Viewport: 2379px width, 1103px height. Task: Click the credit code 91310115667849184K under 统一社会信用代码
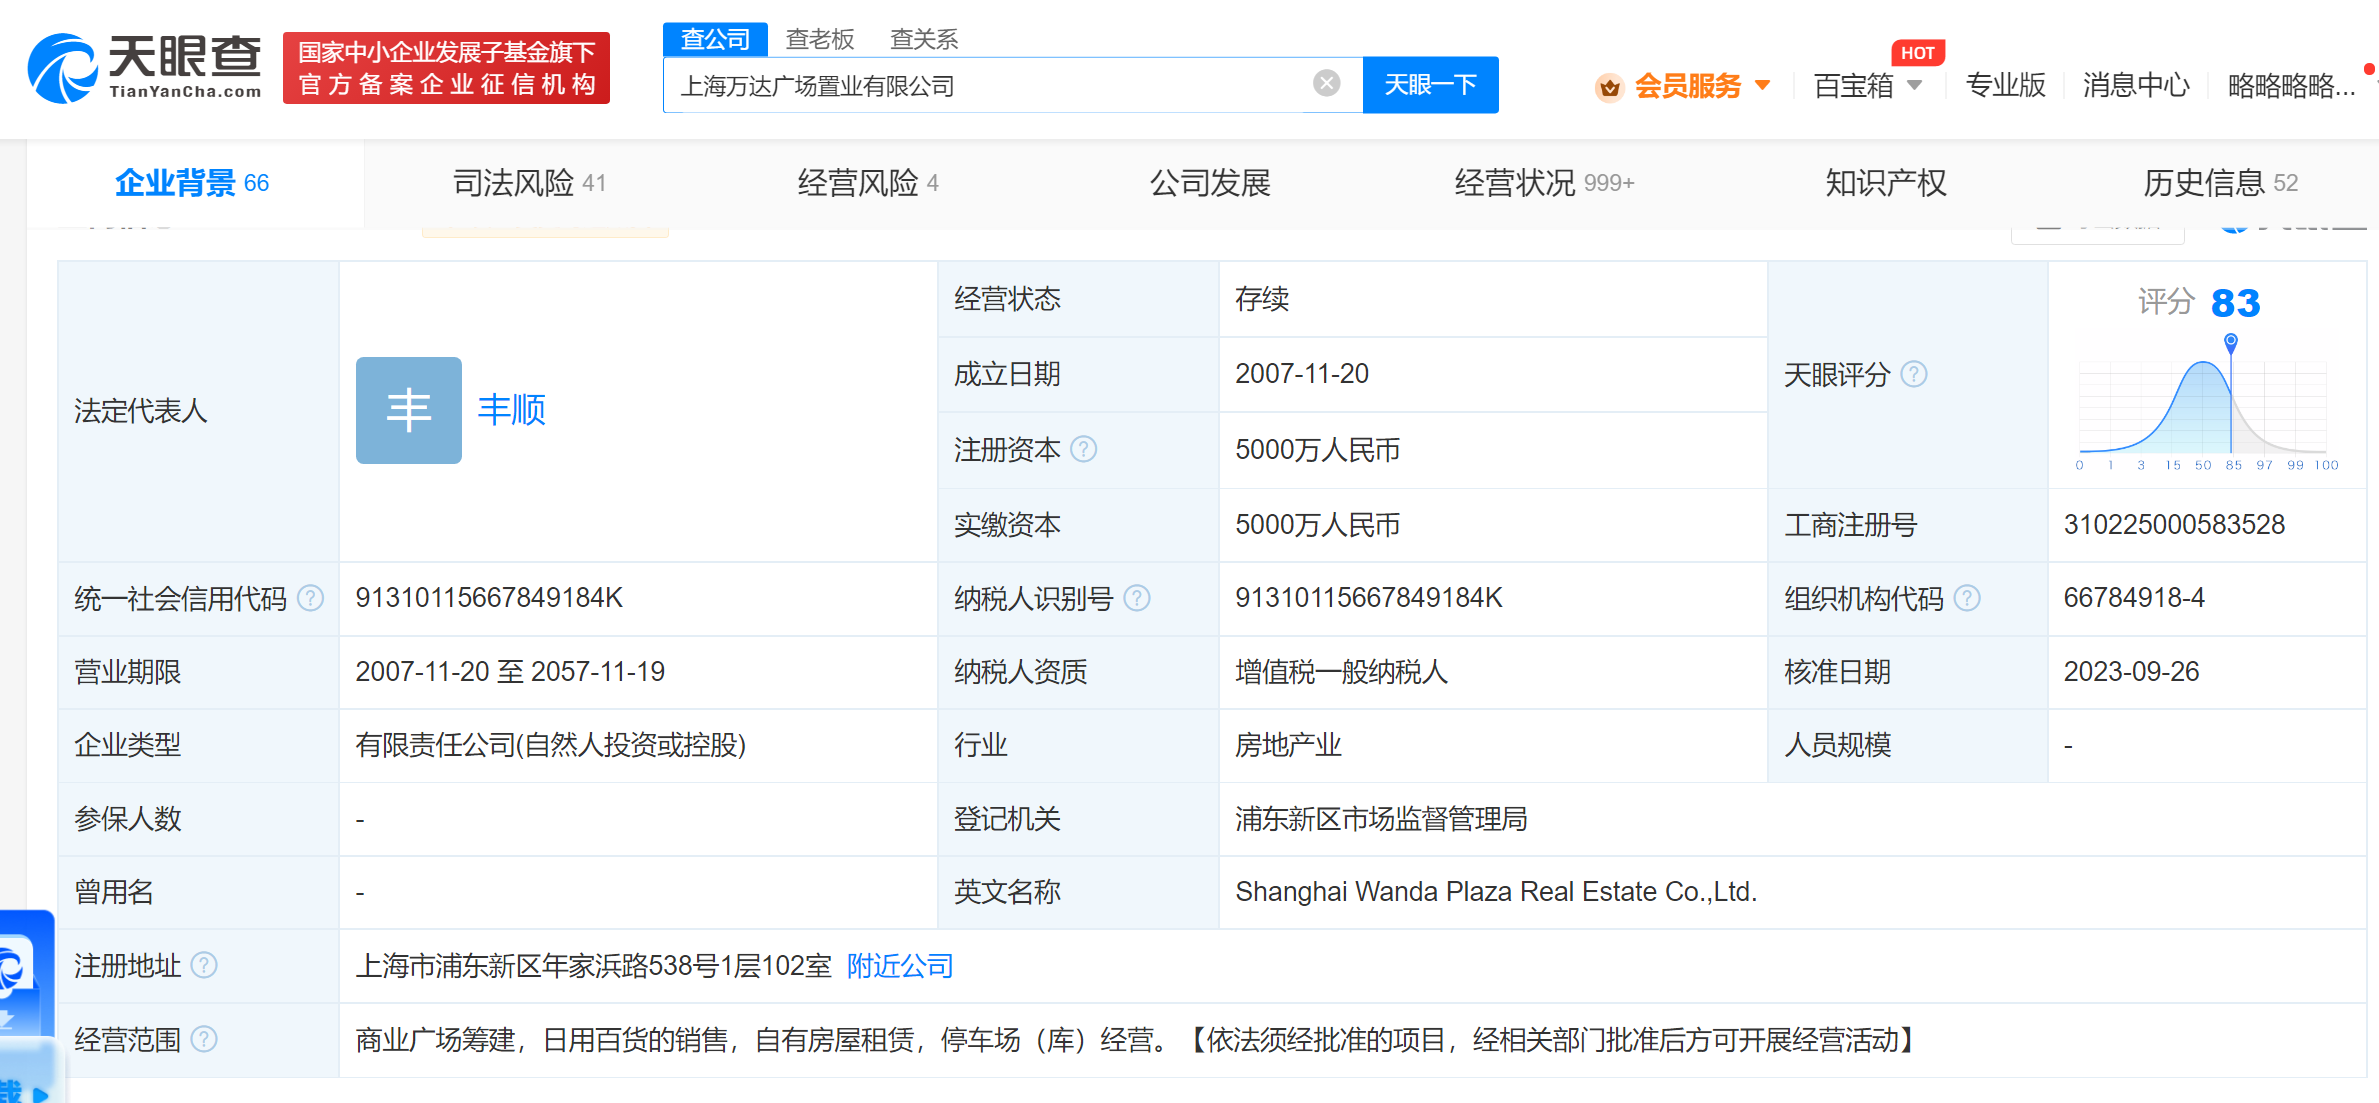(x=489, y=597)
